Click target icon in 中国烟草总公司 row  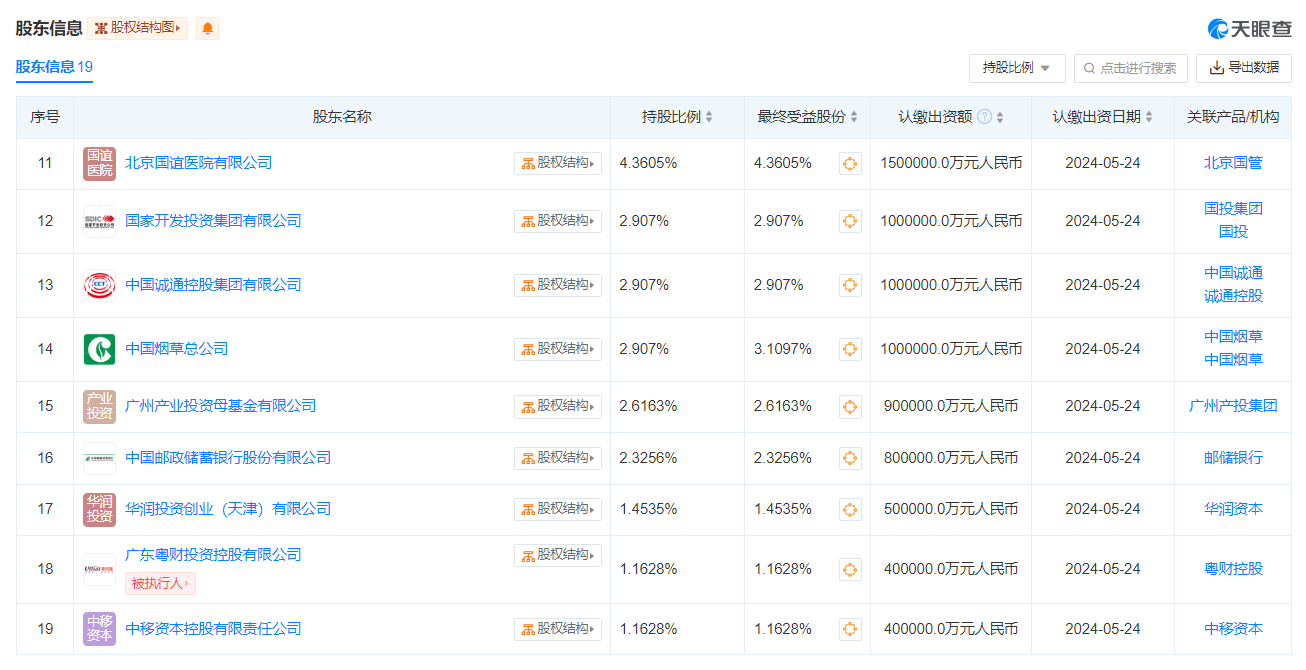click(850, 349)
